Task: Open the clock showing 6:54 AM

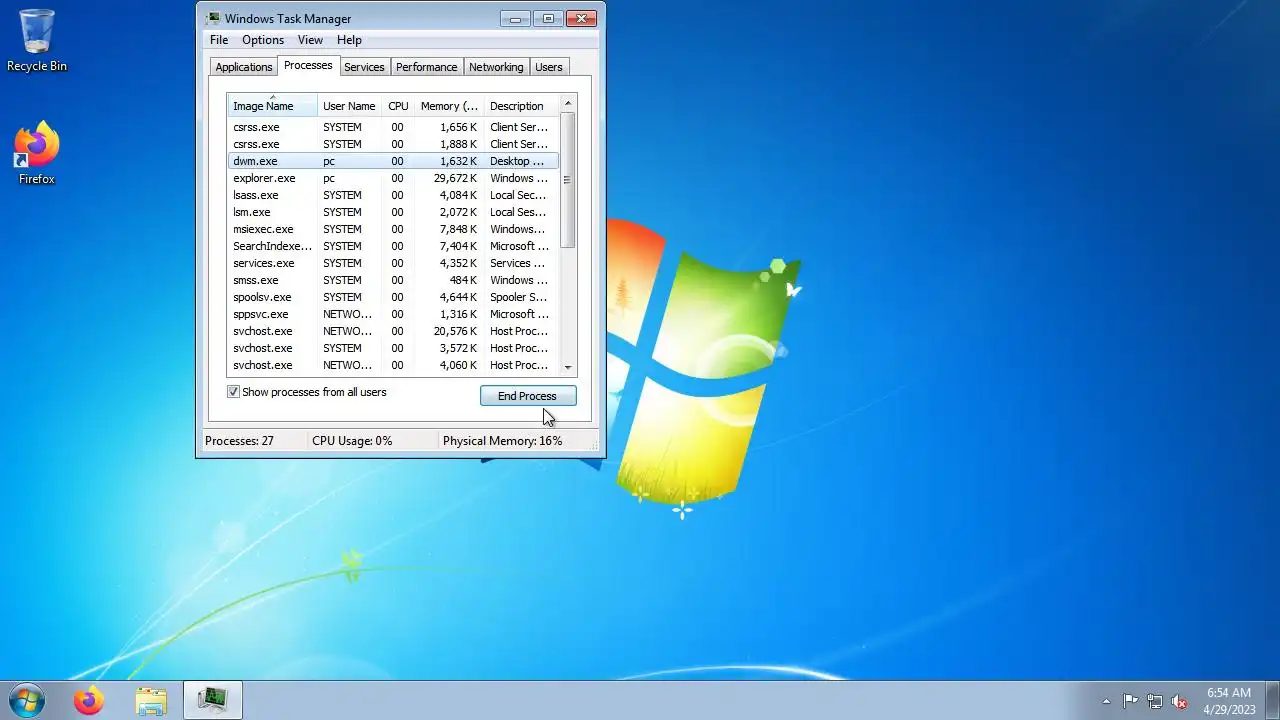Action: point(1229,700)
